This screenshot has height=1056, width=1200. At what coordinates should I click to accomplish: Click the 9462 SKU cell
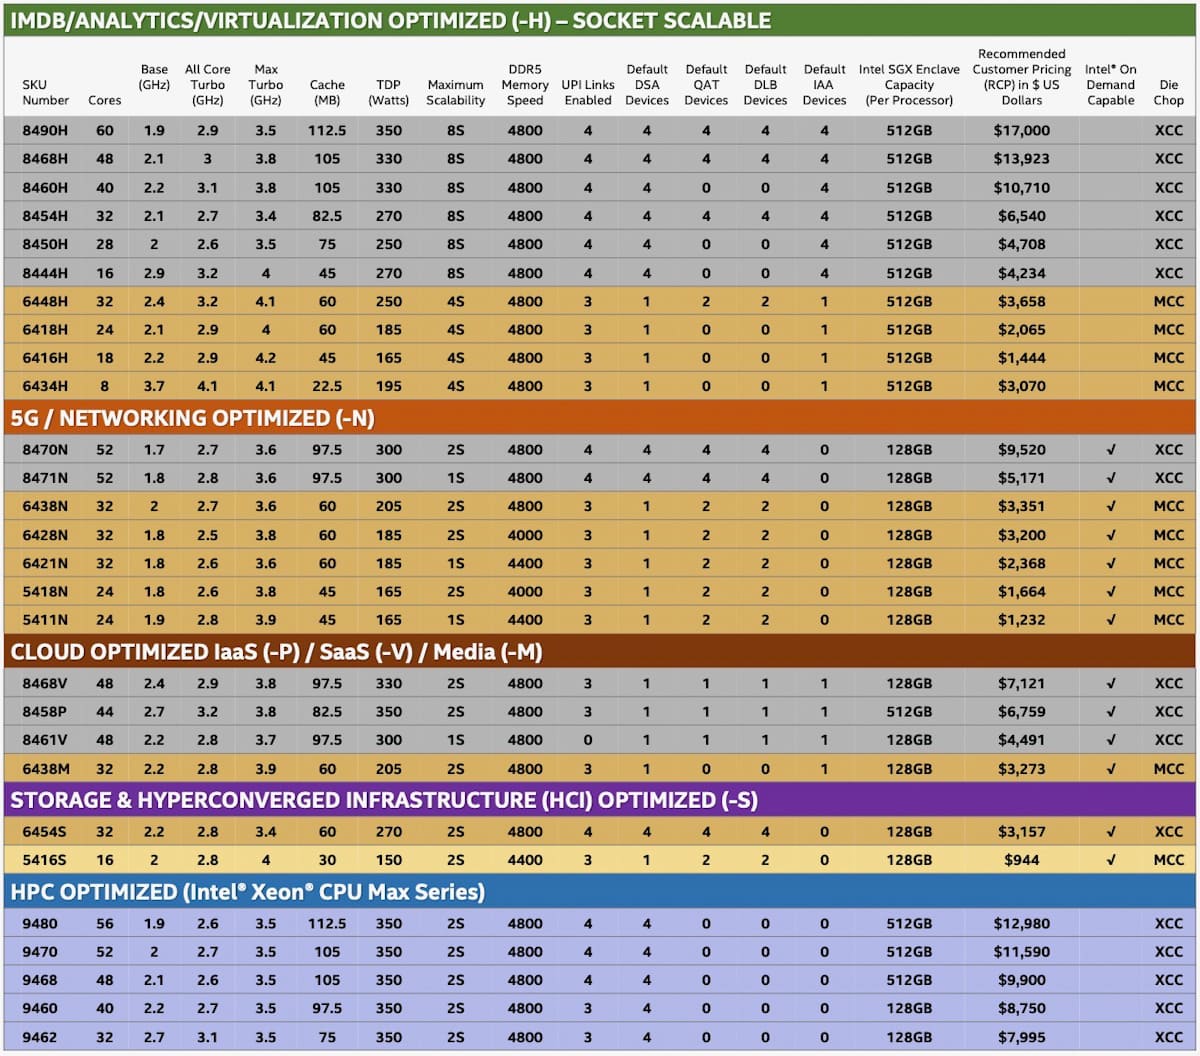pyautogui.click(x=40, y=1037)
